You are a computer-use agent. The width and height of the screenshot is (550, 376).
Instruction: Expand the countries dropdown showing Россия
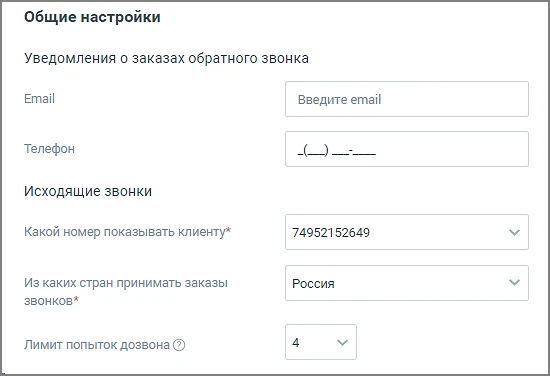tap(407, 283)
